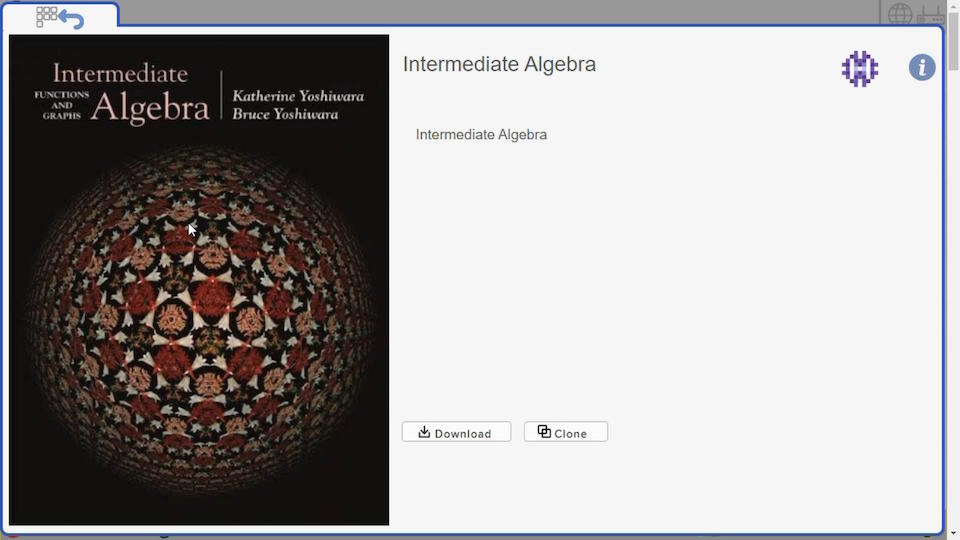Image resolution: width=960 pixels, height=540 pixels.
Task: Open the Intermediate Algebra cover thumbnail
Action: pos(199,280)
